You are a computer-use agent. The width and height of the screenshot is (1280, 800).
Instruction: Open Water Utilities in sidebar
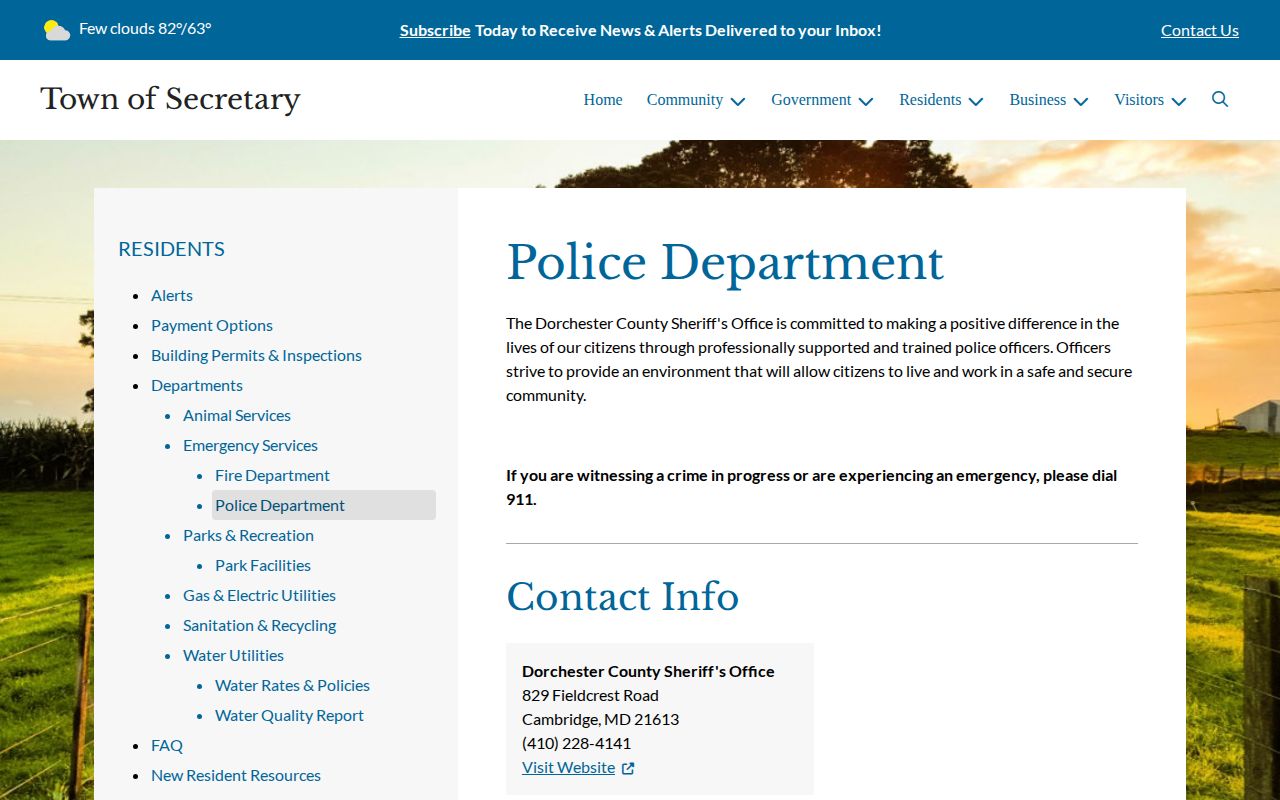point(233,655)
